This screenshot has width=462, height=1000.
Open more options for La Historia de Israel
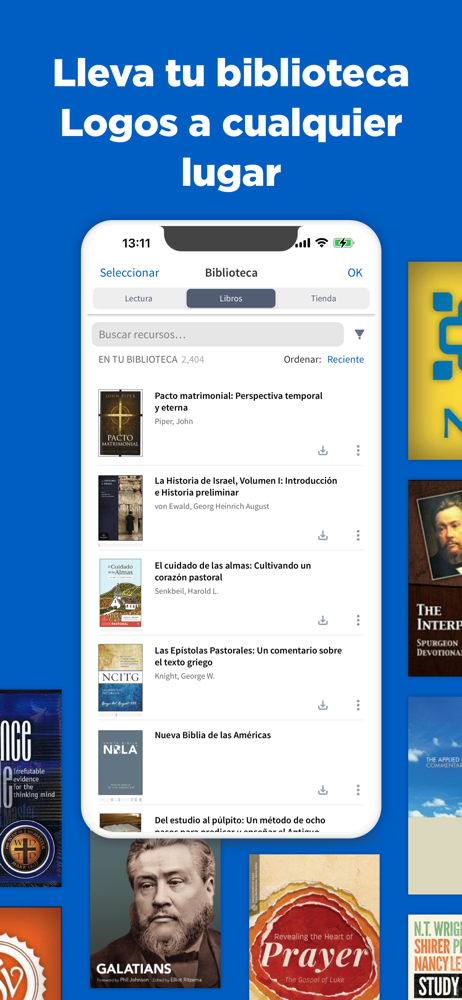[358, 536]
